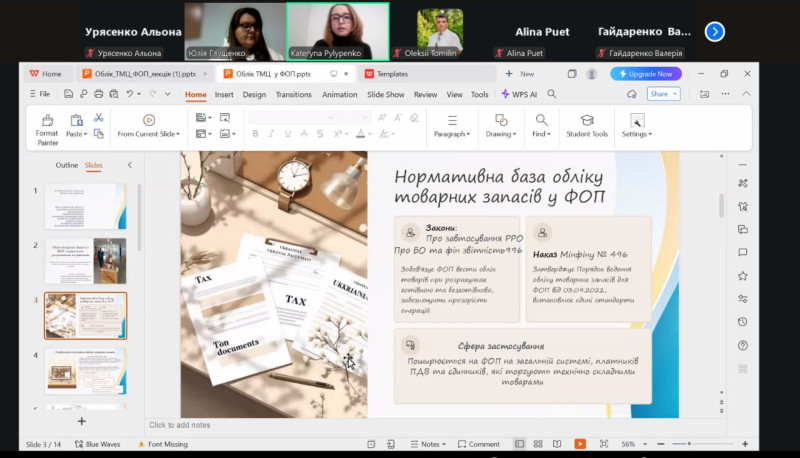Open the Transitions ribbon tab
This screenshot has height=458, width=800.
293,94
